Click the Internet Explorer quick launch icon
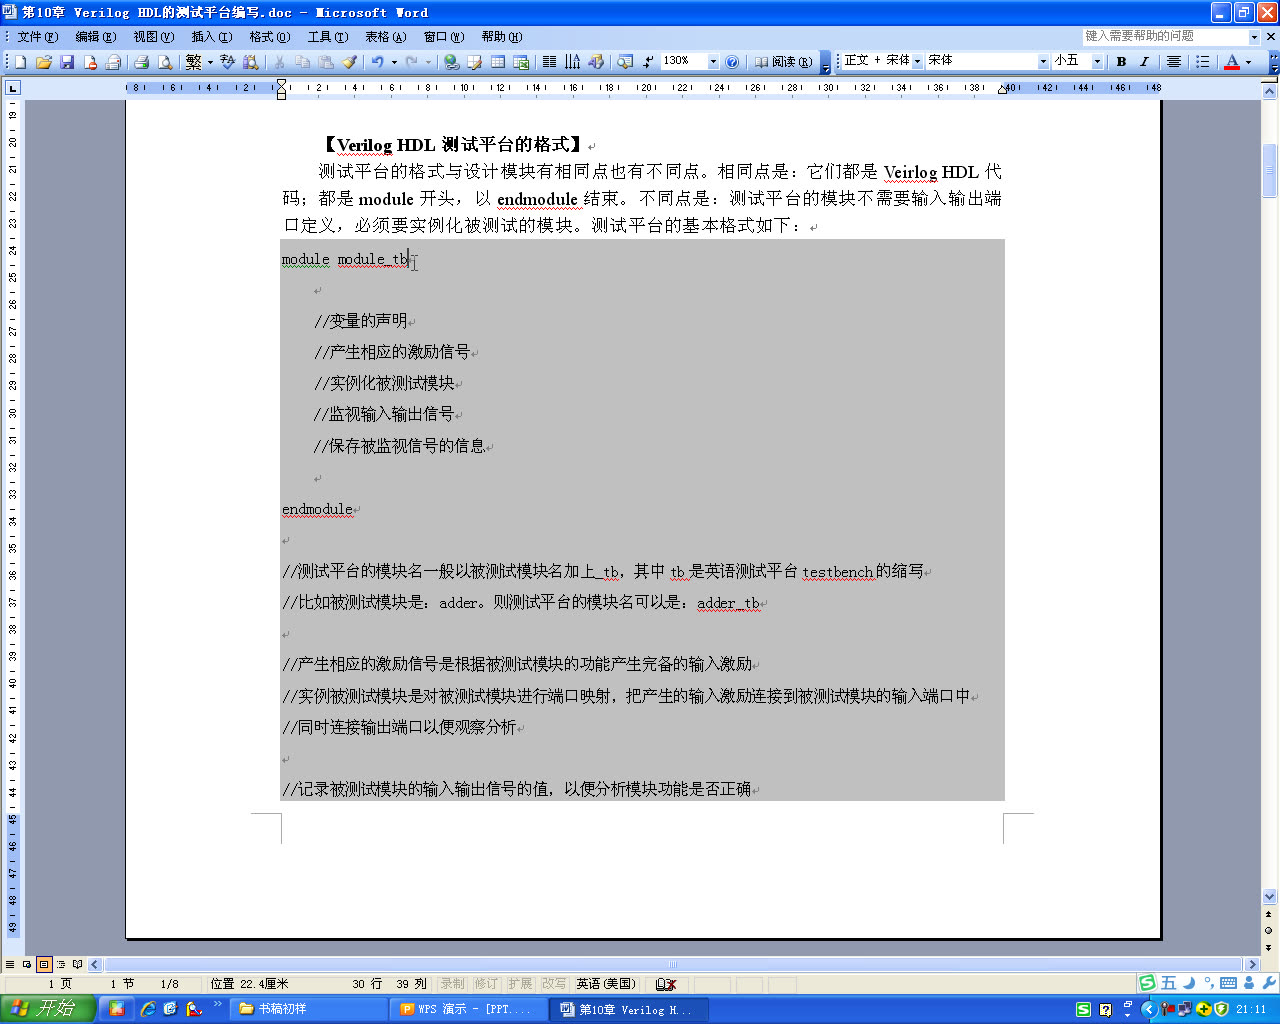 148,1009
